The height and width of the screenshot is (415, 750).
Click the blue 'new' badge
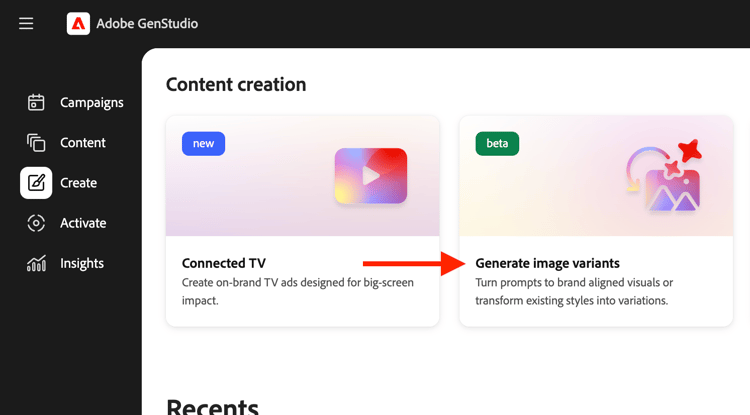coord(203,143)
